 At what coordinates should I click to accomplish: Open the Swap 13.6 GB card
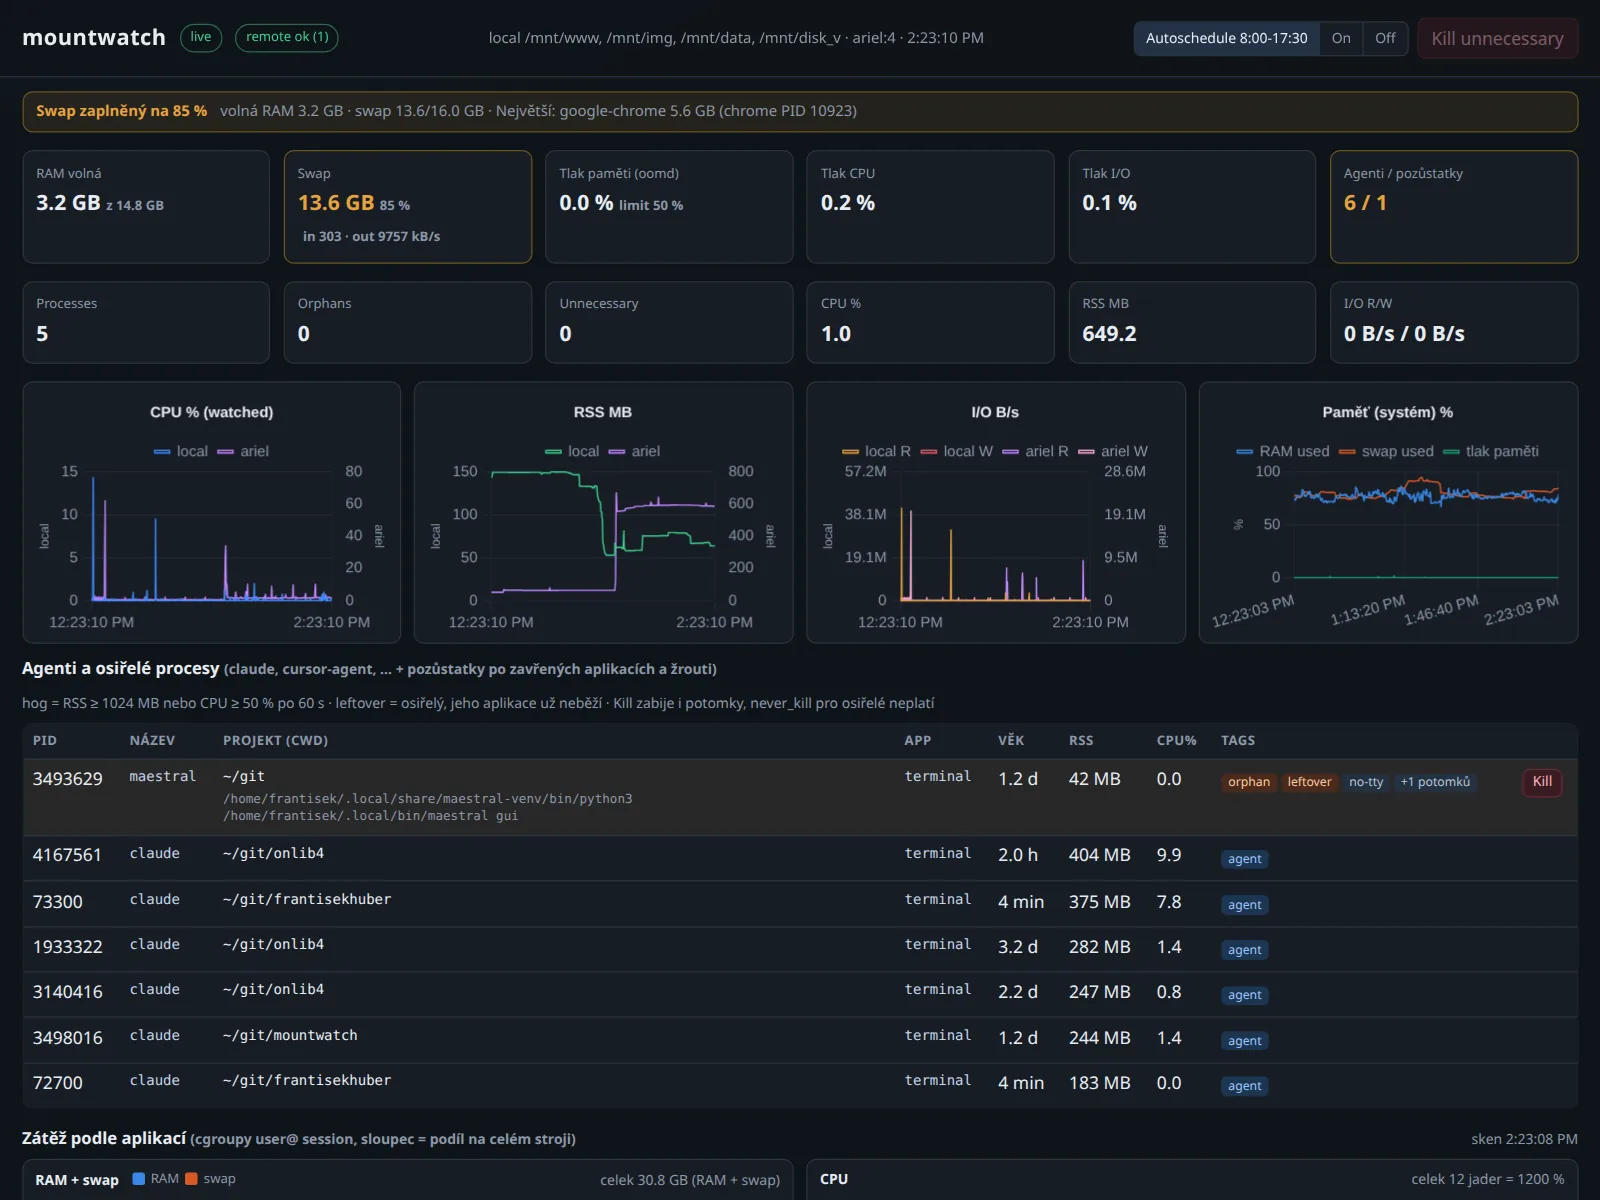[407, 207]
